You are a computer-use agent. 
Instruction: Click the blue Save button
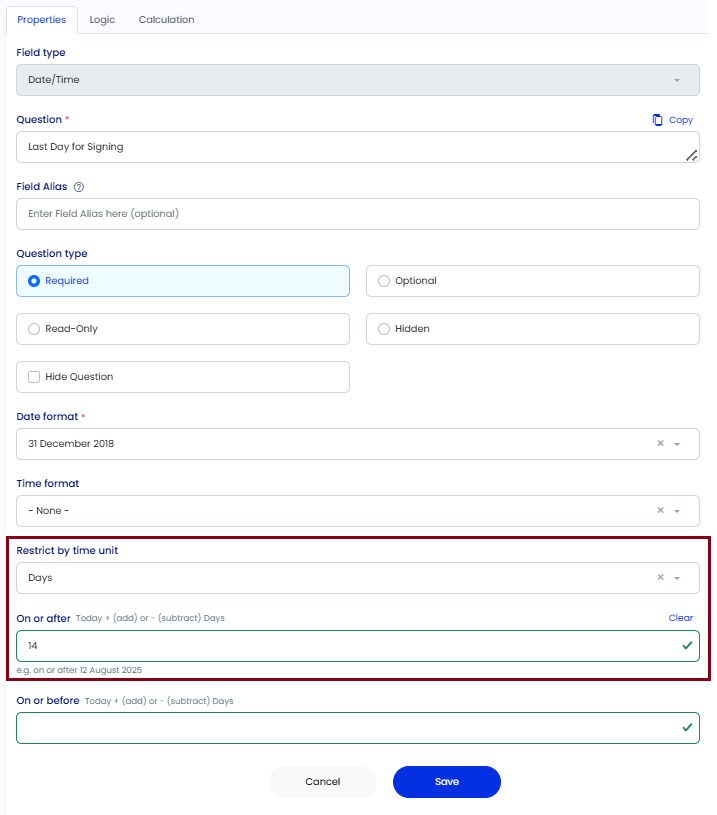tap(447, 782)
